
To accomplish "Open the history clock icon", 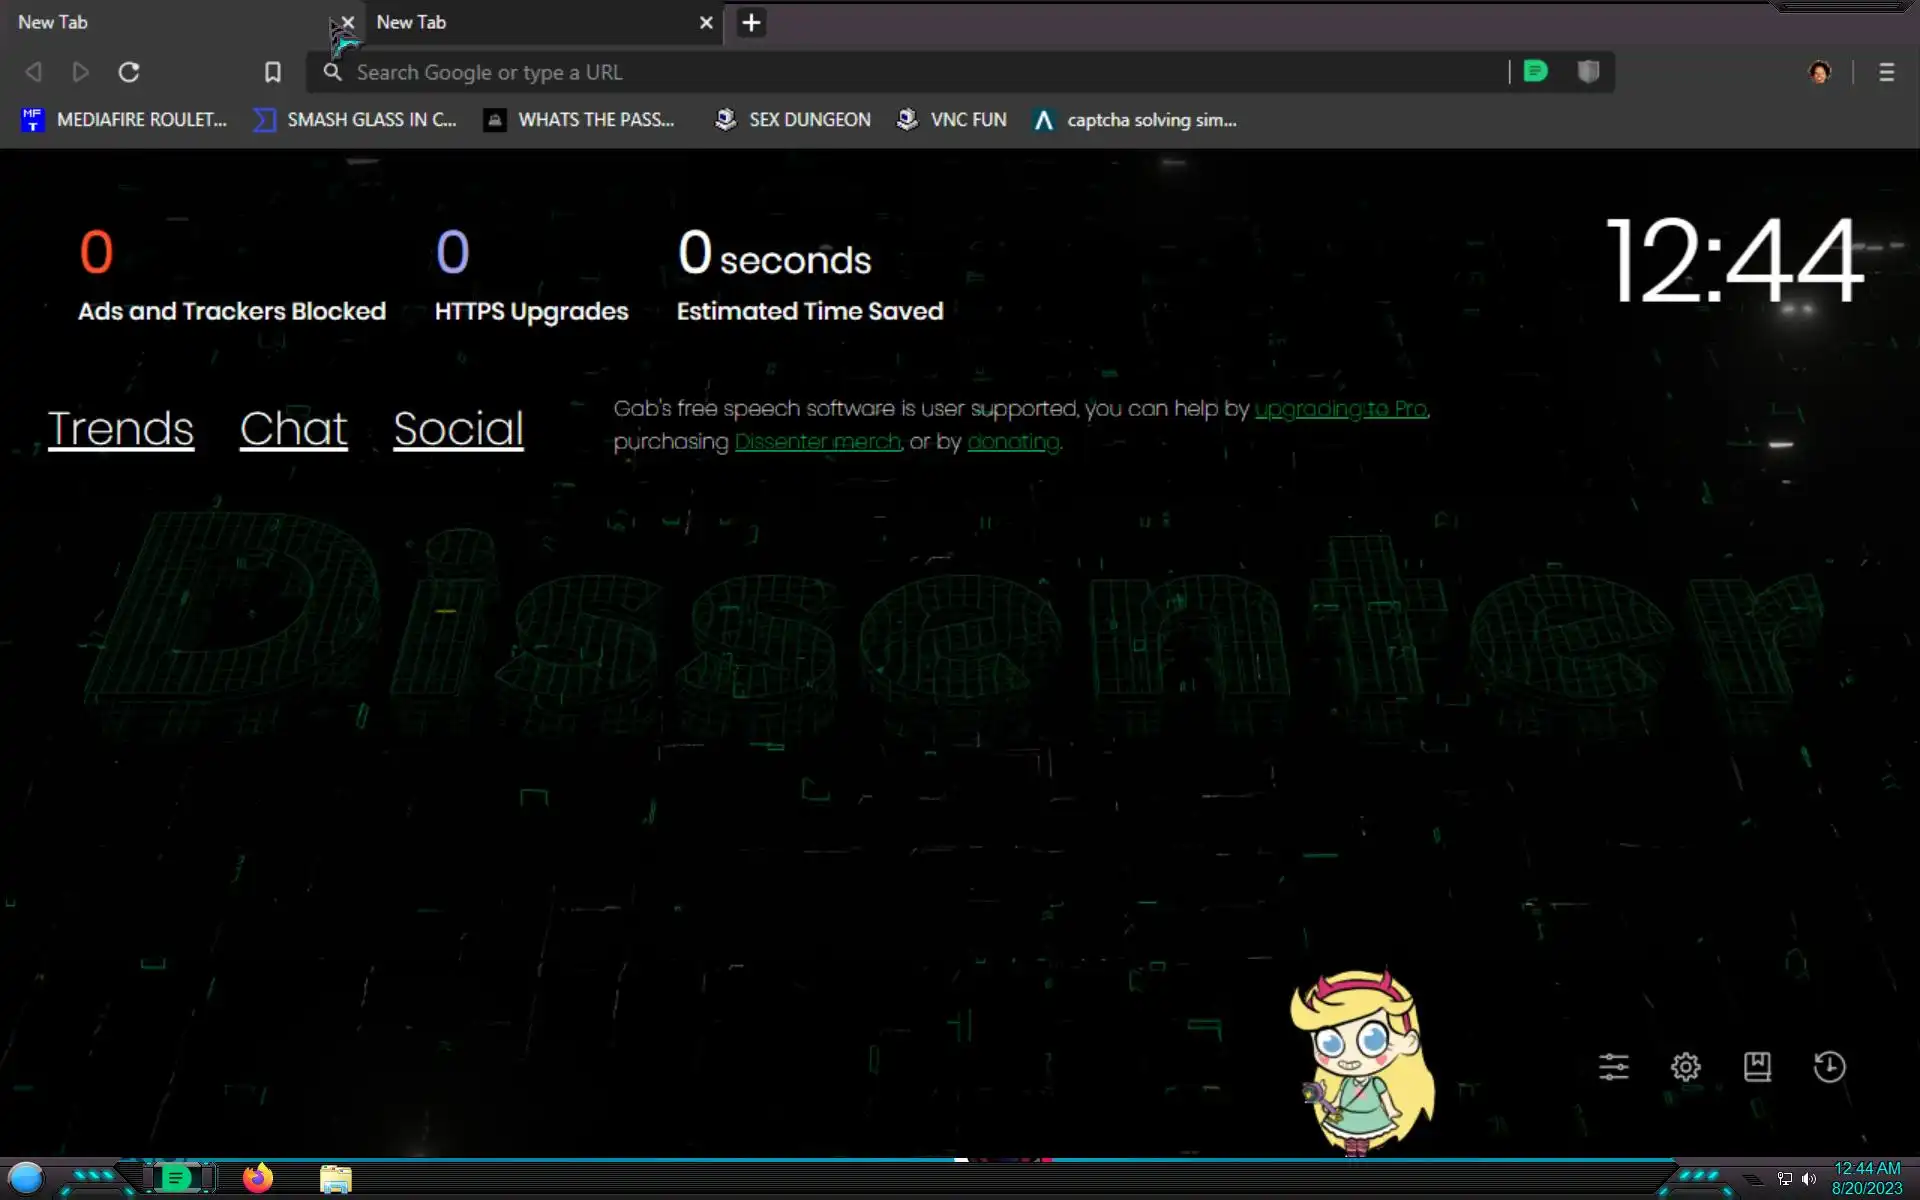I will pos(1829,1067).
